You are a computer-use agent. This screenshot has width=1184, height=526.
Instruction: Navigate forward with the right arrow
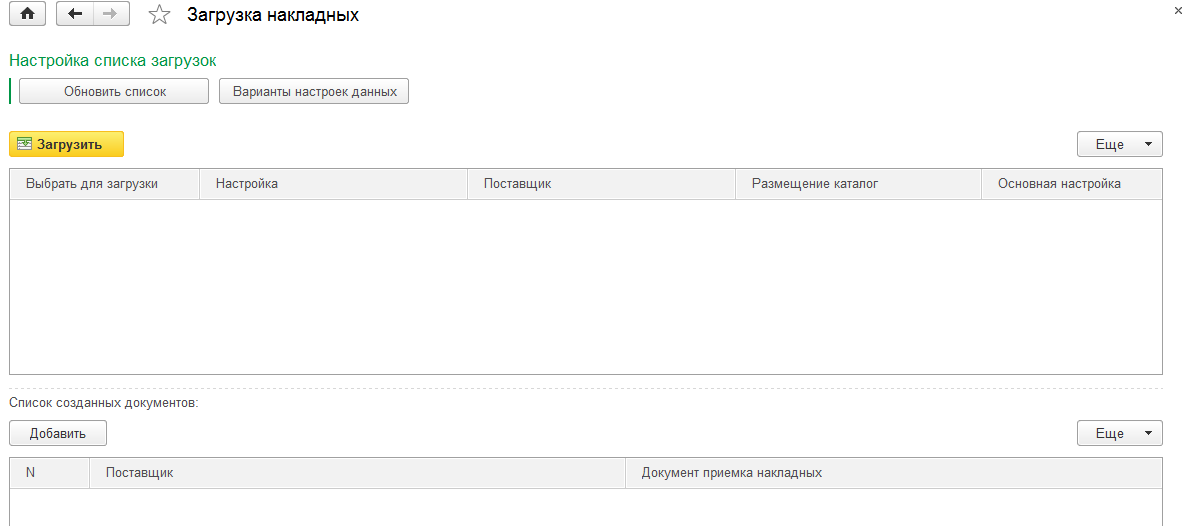coord(111,14)
